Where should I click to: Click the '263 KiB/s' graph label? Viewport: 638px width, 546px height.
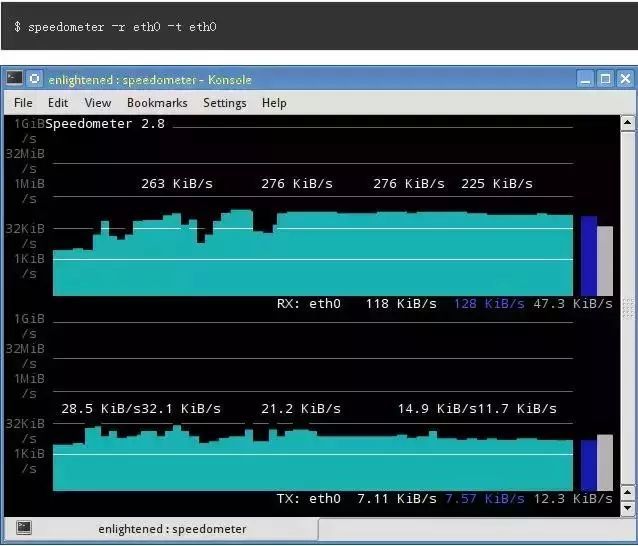pyautogui.click(x=177, y=184)
